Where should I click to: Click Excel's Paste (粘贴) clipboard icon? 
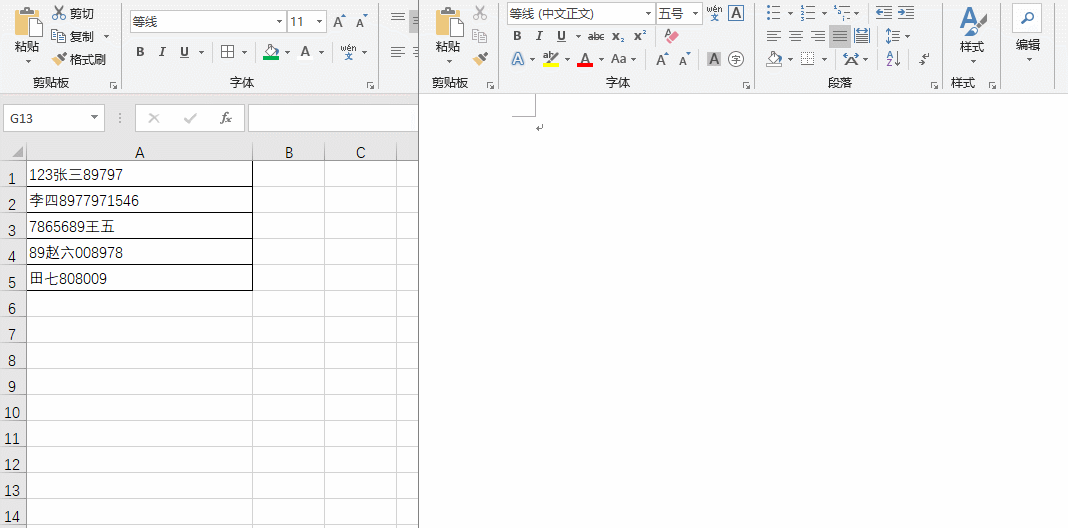[x=27, y=22]
